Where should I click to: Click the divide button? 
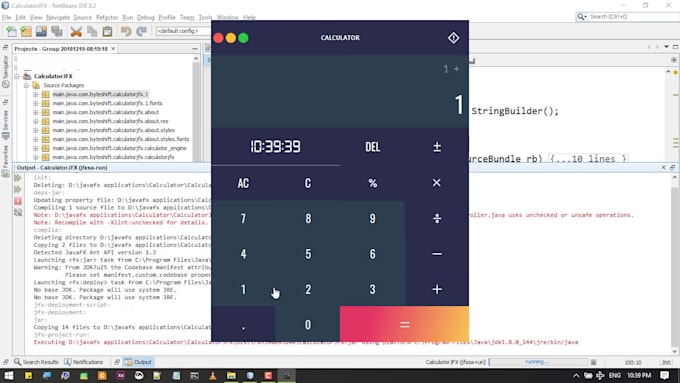437,218
